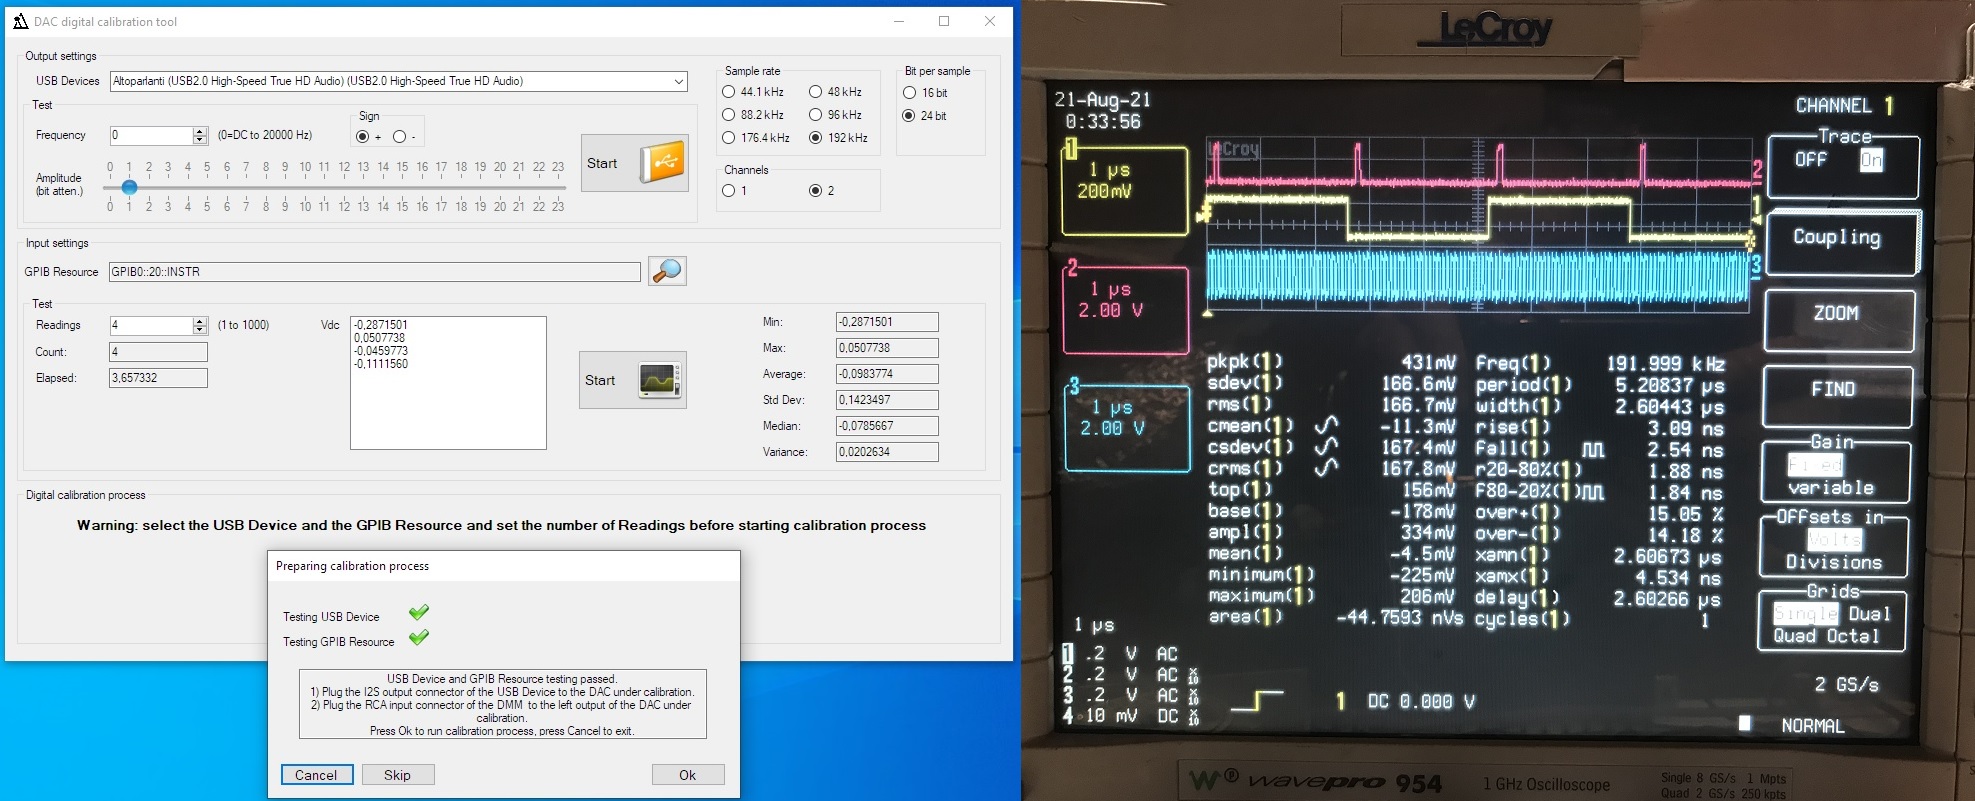Image resolution: width=1975 pixels, height=801 pixels.
Task: Choose 24 bit per sample
Action: click(x=909, y=116)
